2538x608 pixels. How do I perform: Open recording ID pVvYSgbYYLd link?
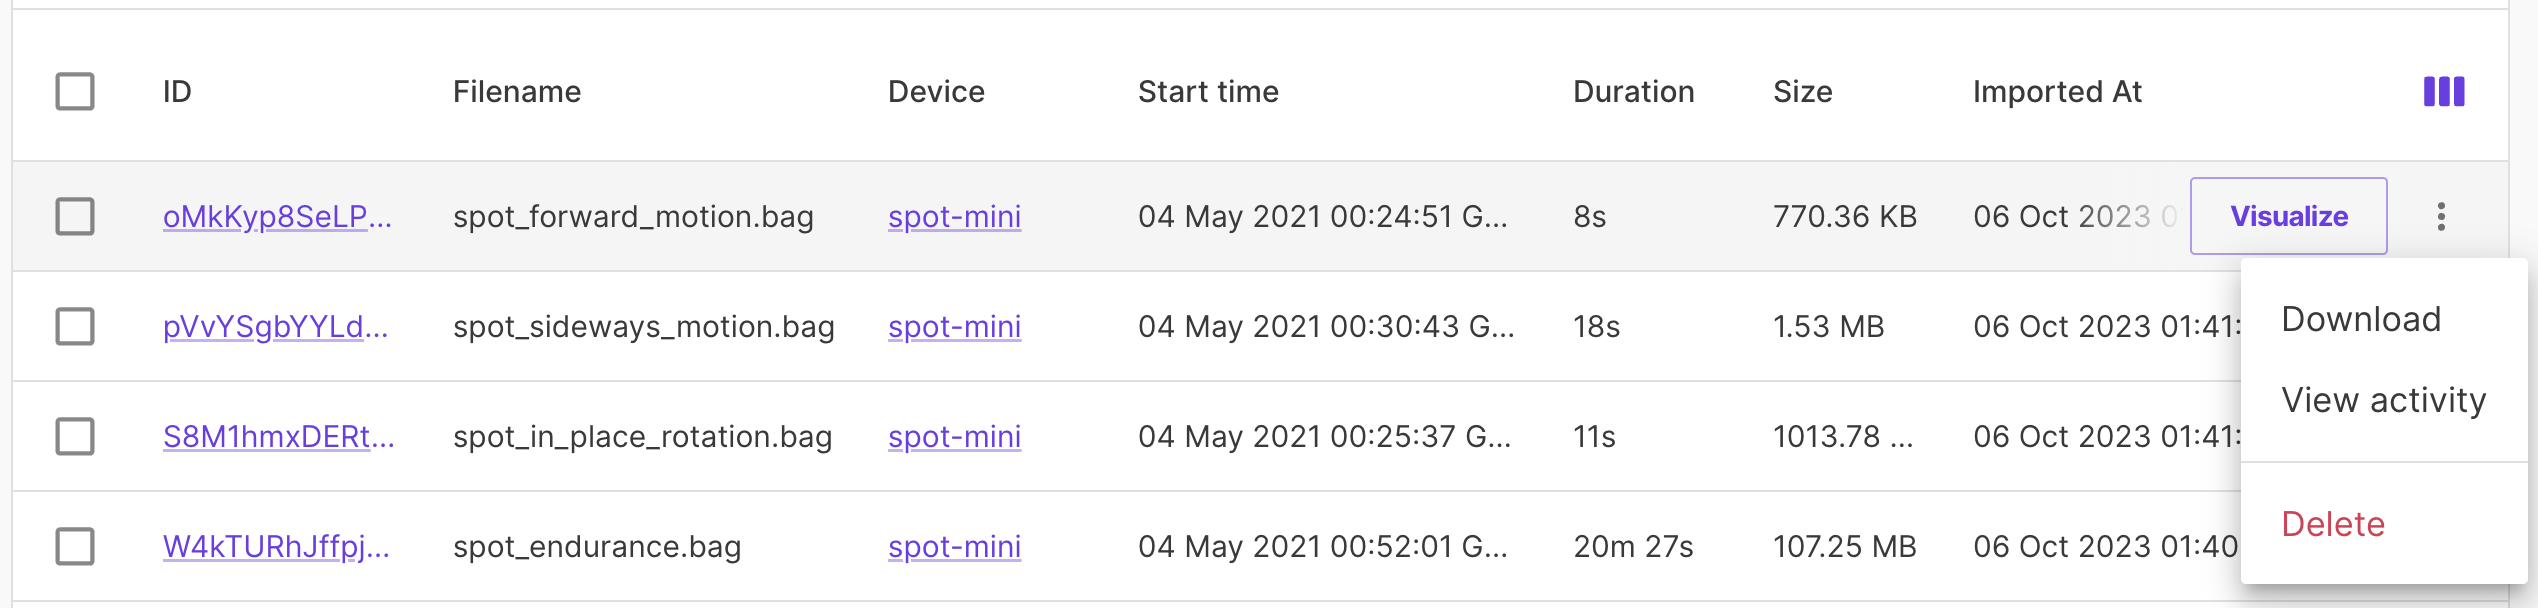[x=275, y=326]
